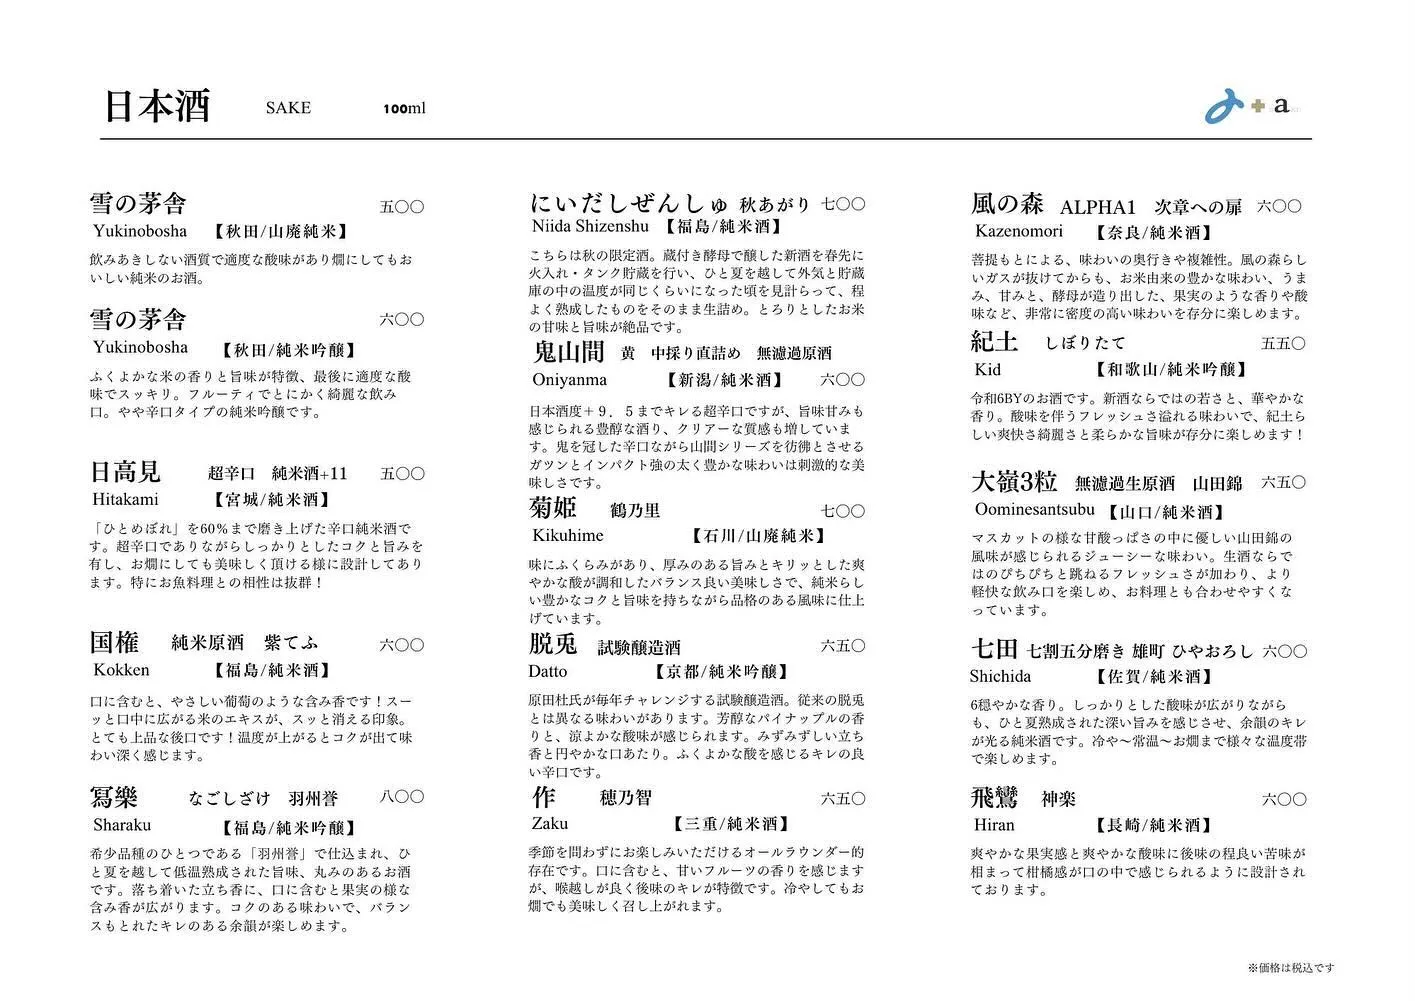Select the Oominesantsubu romanized name

(x=1035, y=509)
